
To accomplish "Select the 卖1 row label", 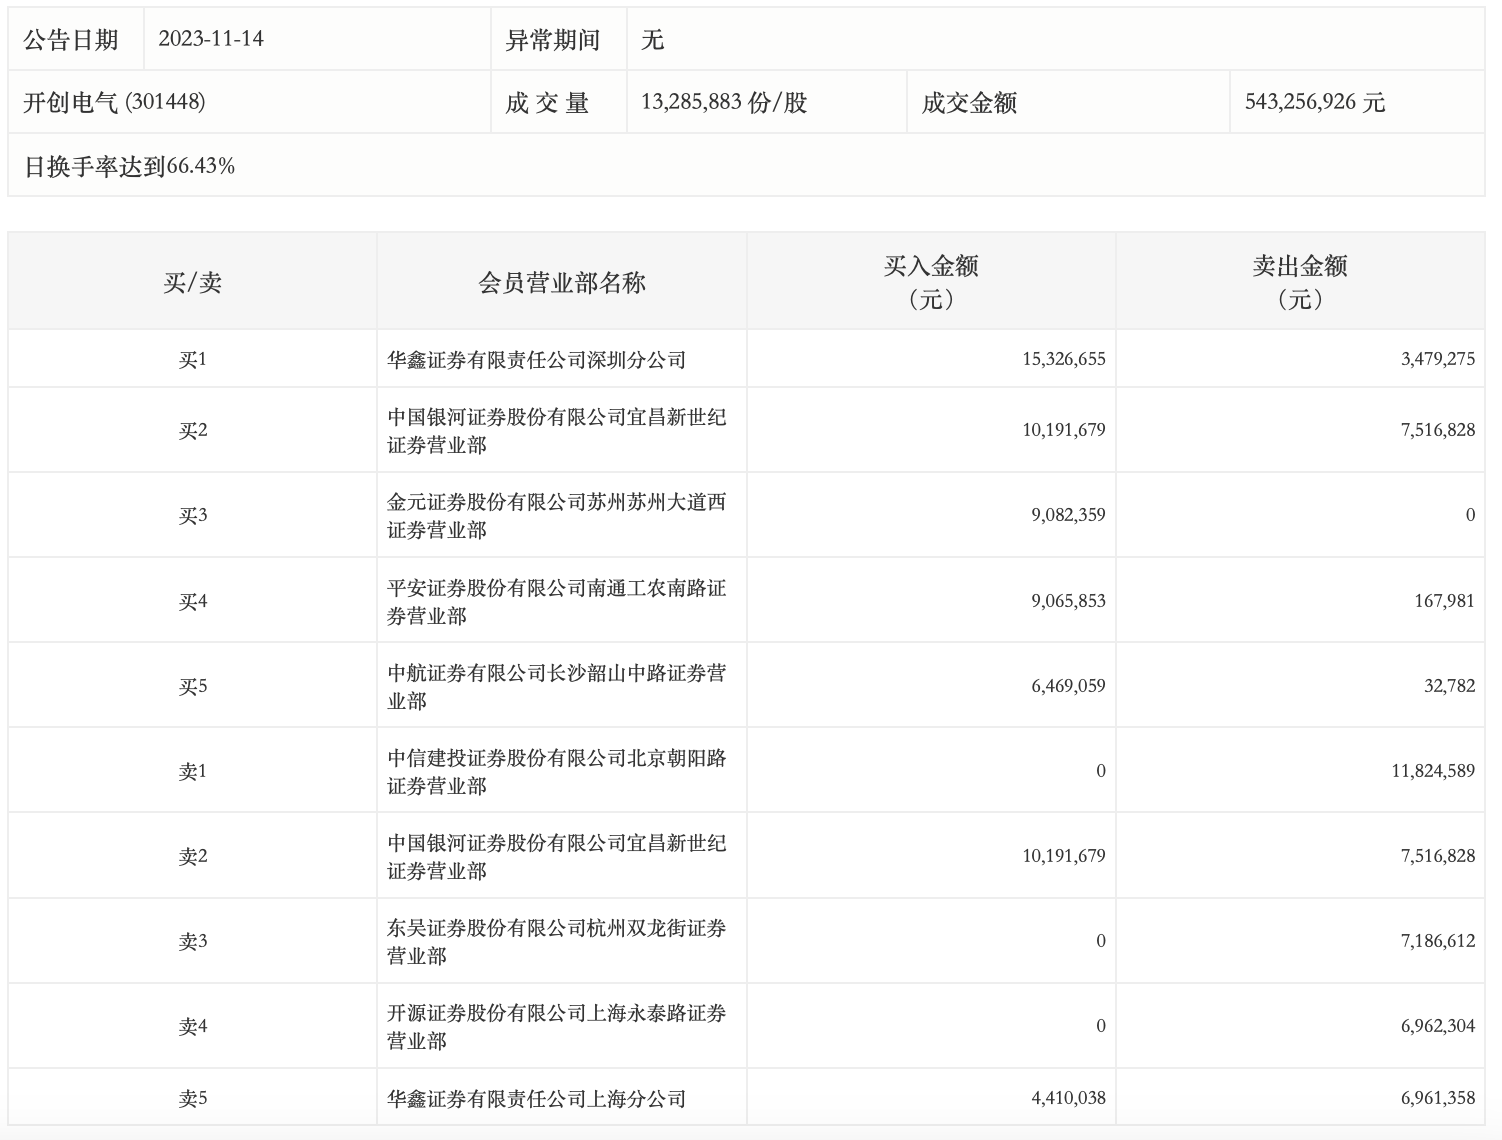I will point(193,771).
